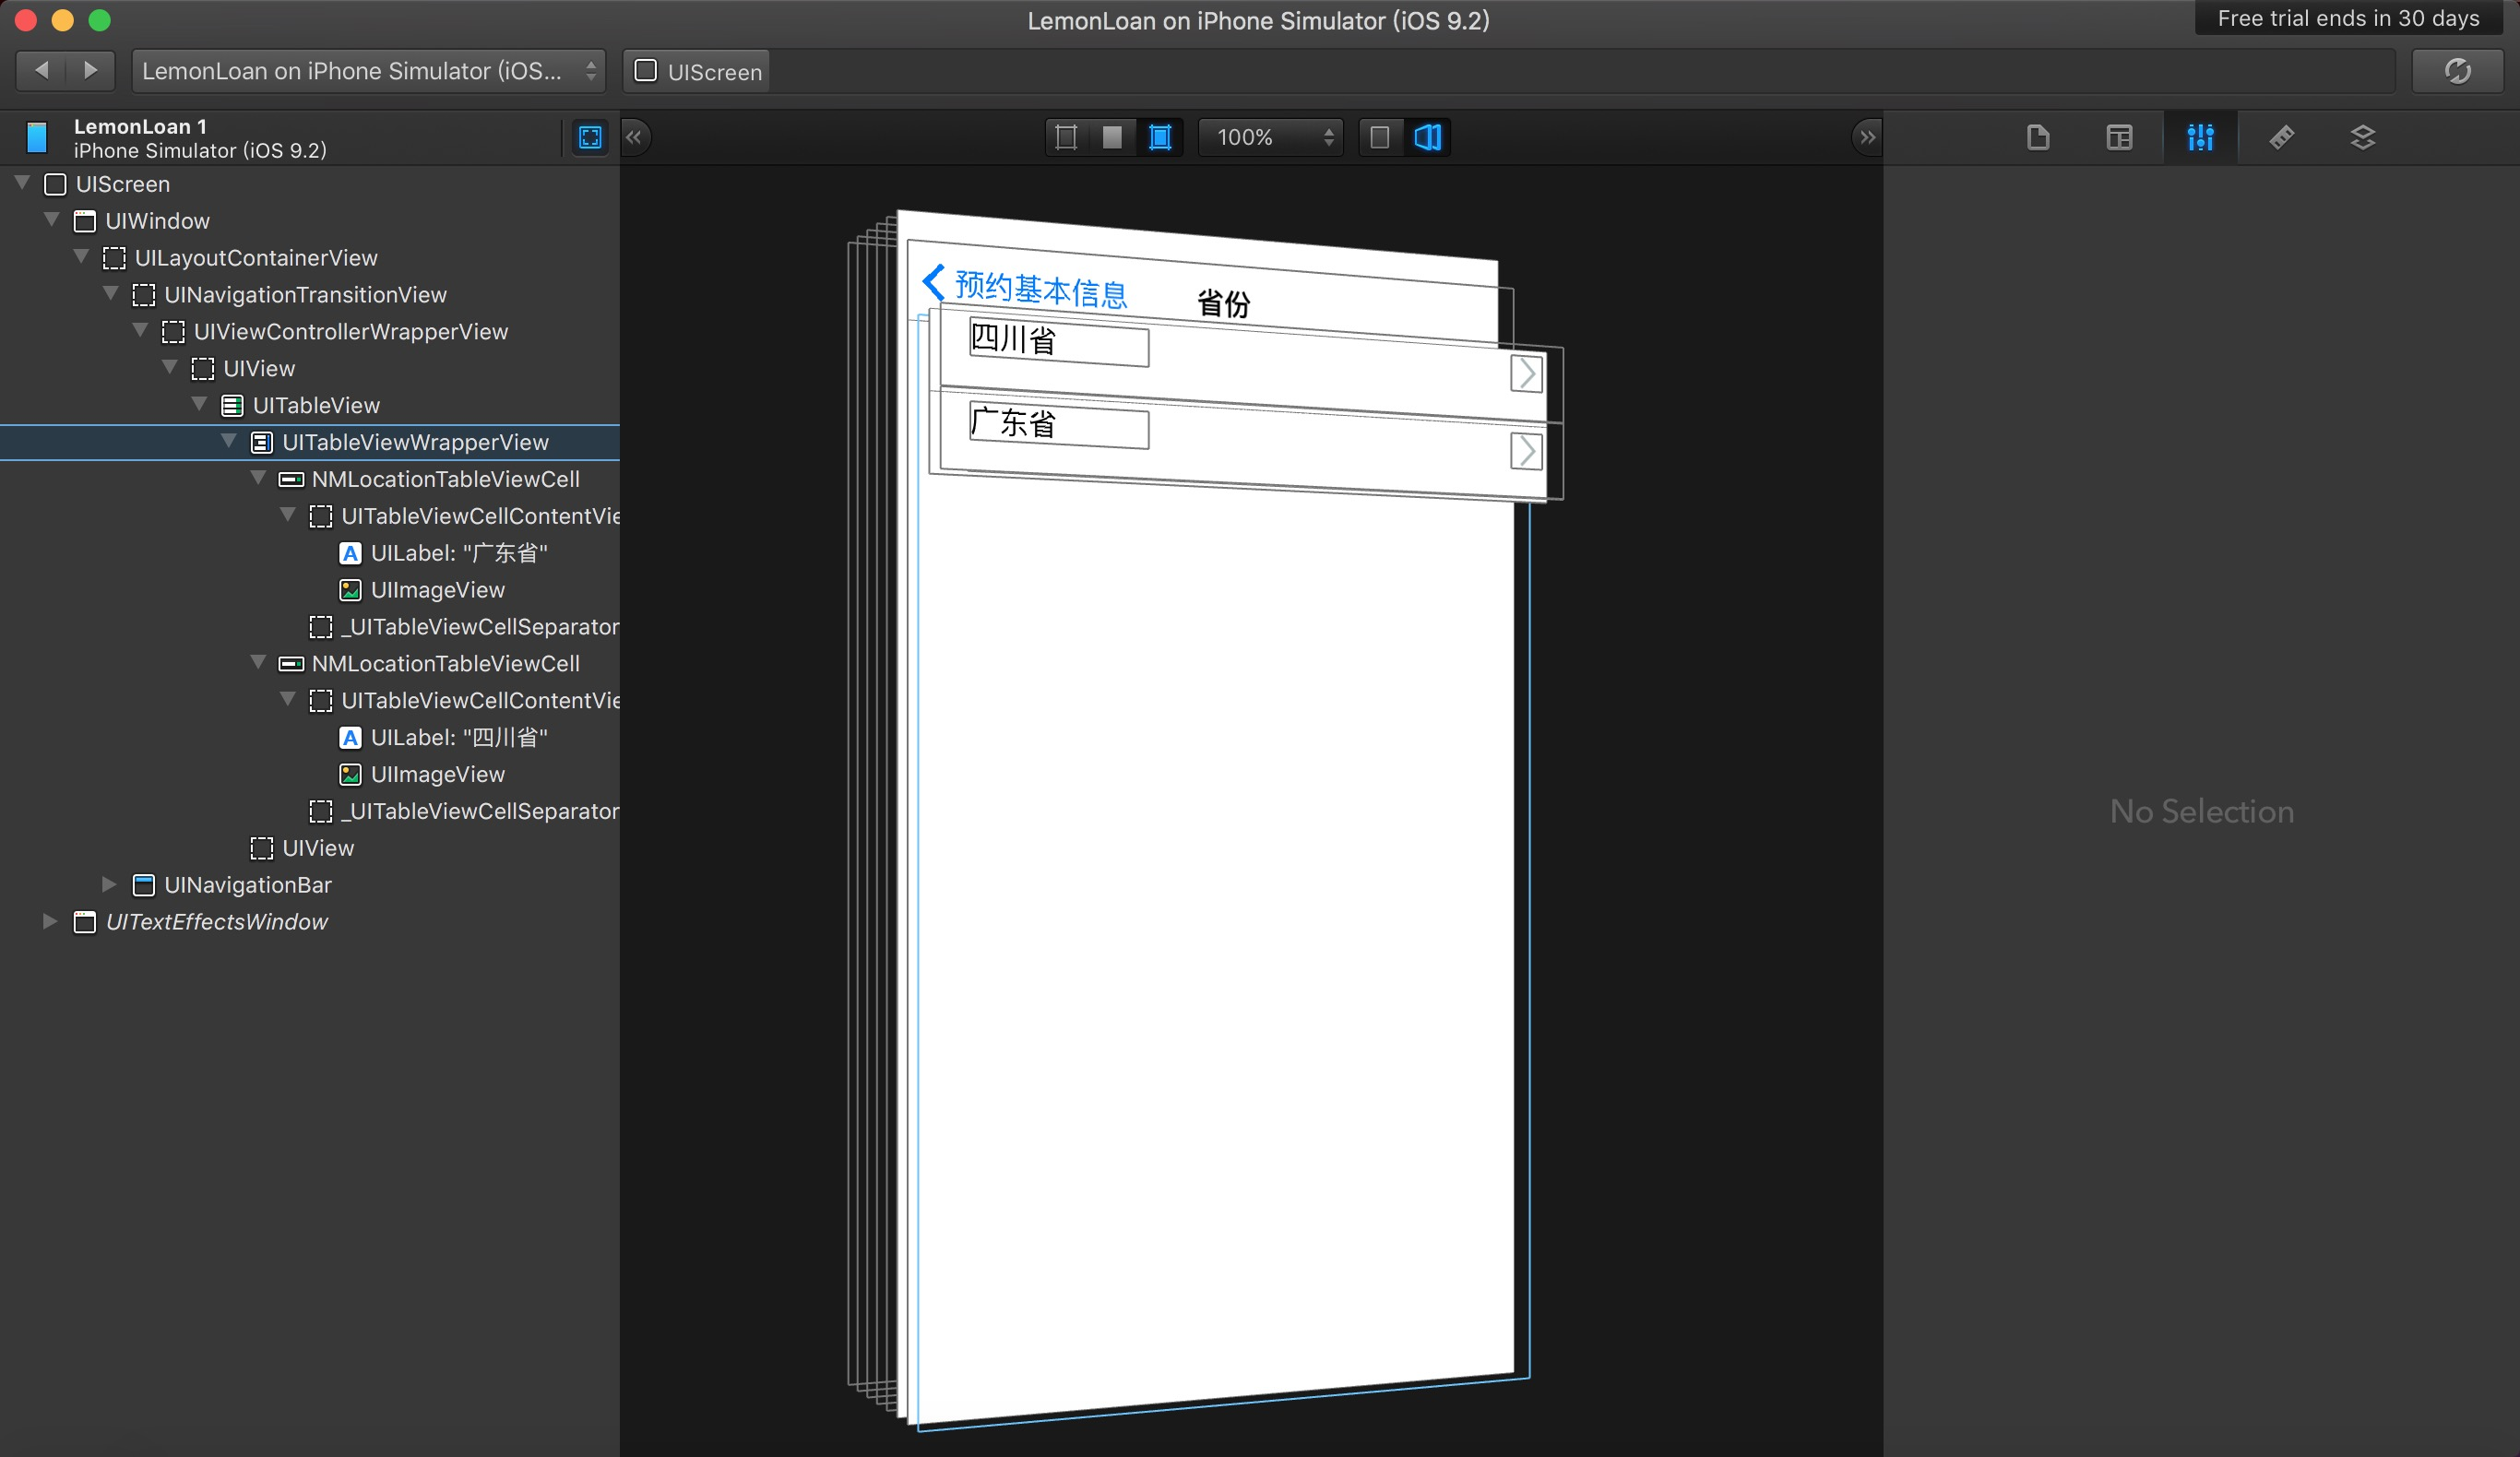Go forward with right navigation arrow
The width and height of the screenshot is (2520, 1457).
coord(91,70)
